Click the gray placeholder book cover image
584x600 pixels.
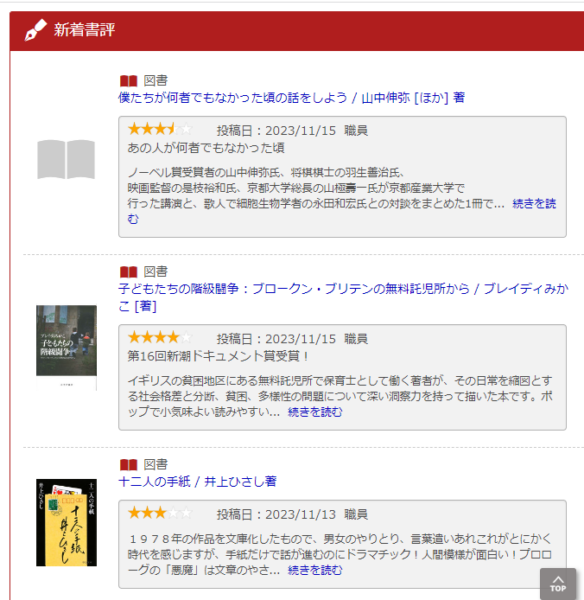pos(66,159)
